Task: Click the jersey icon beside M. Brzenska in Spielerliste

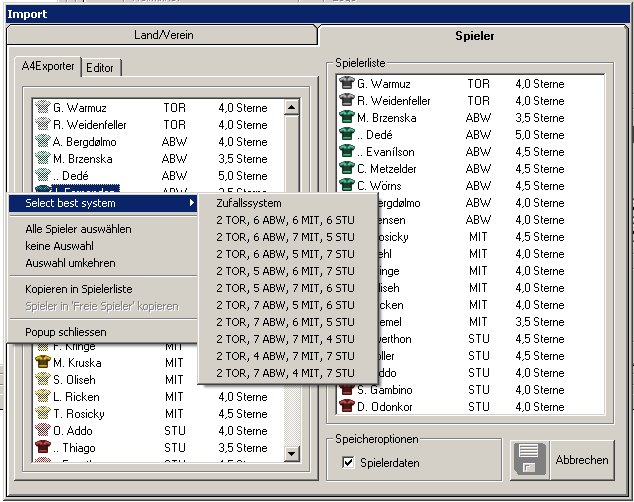Action: click(x=347, y=118)
